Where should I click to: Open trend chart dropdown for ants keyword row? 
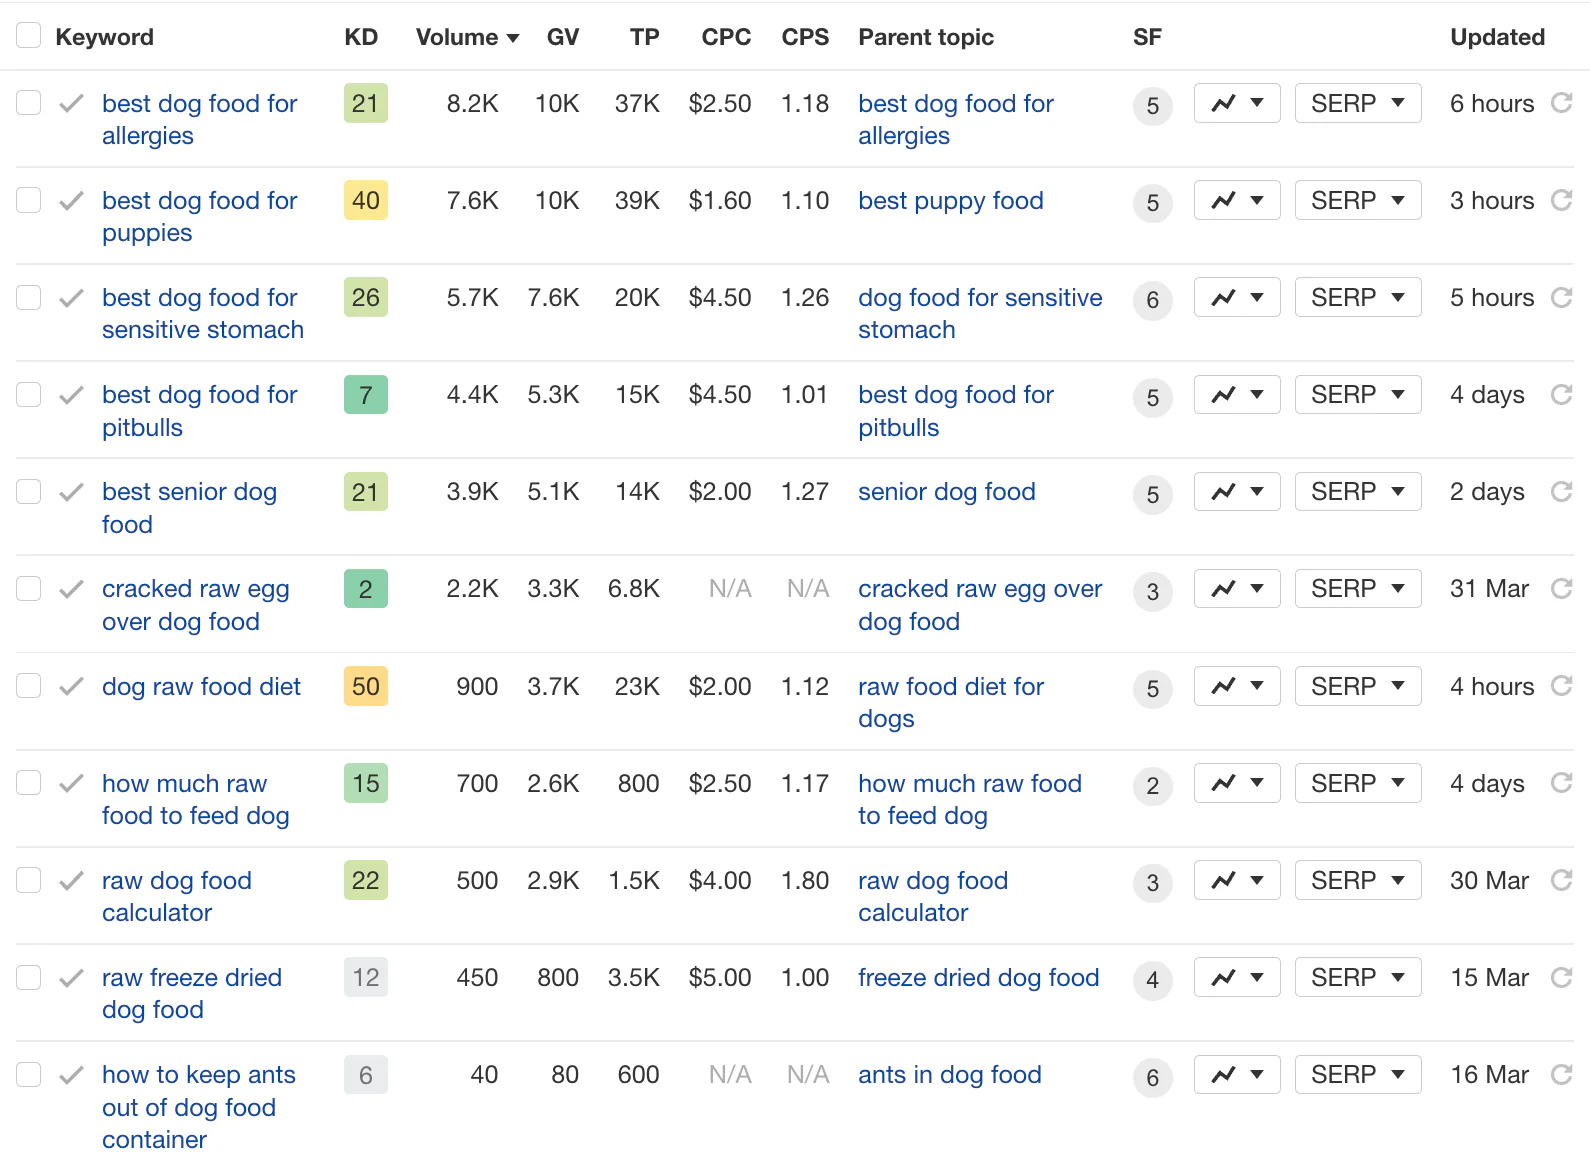click(1237, 1074)
